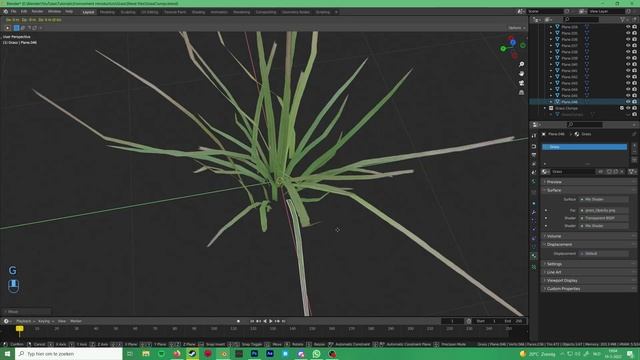
Task: Open the Modifiers wrench properties tab
Action: coord(533,212)
